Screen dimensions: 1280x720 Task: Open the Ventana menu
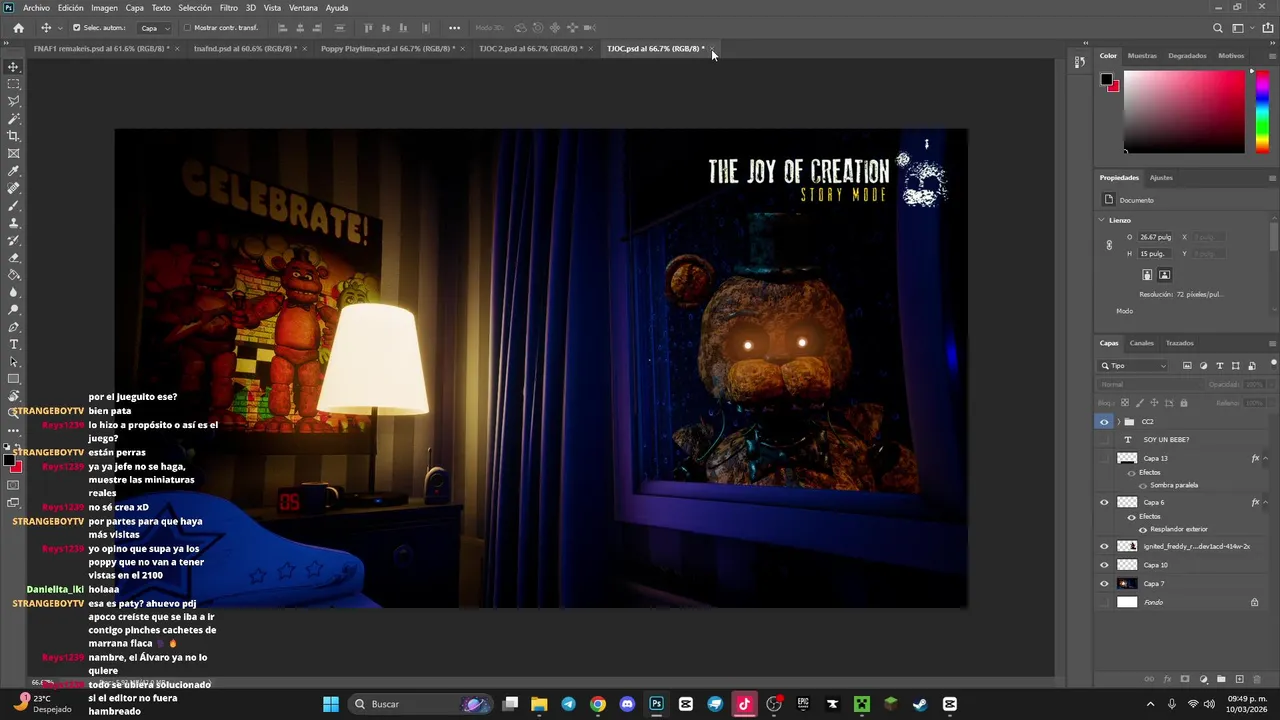pos(303,7)
